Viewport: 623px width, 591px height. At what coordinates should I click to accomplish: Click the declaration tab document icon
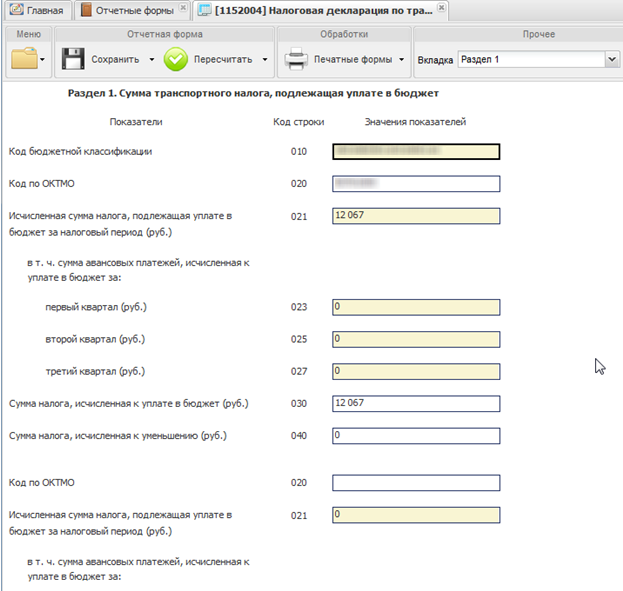click(x=204, y=10)
